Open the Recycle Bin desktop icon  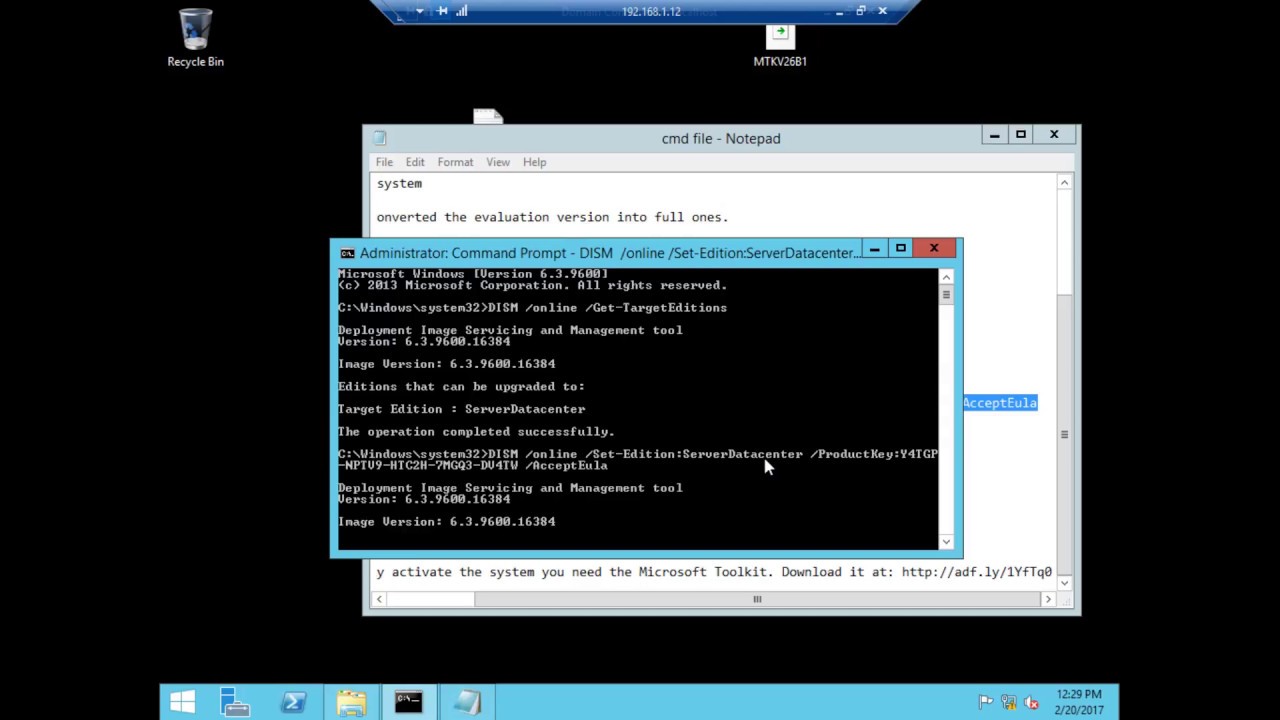click(195, 39)
